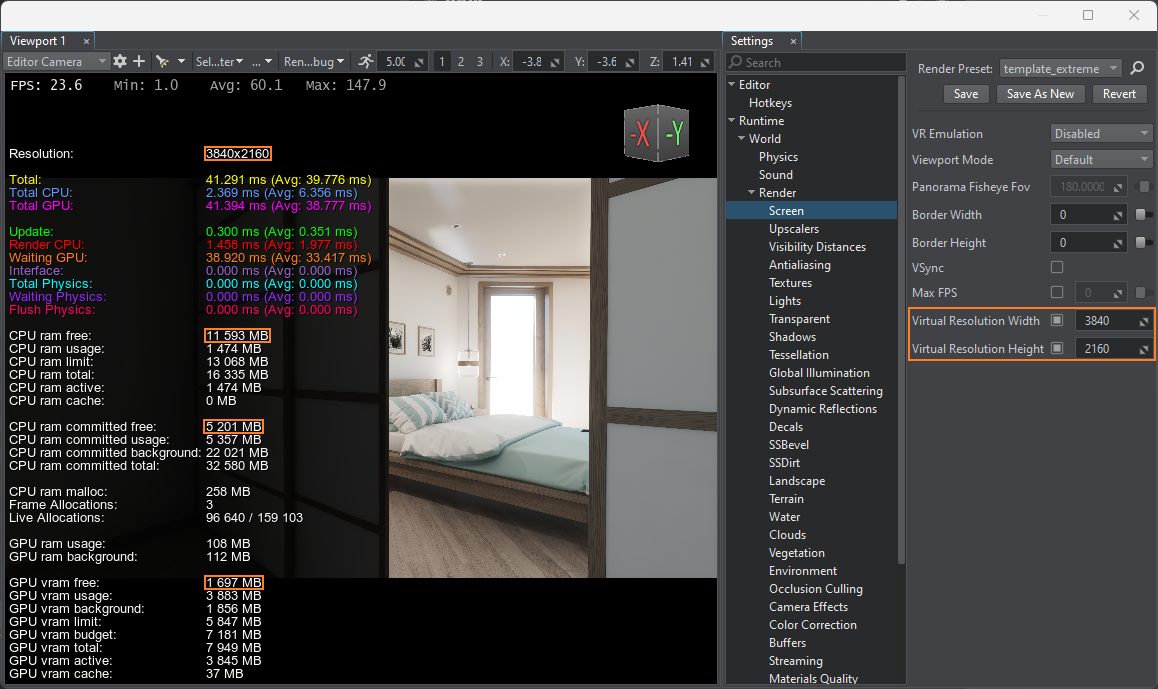Close the Viewport 1 tab
Viewport: 1158px width, 689px height.
(x=86, y=41)
